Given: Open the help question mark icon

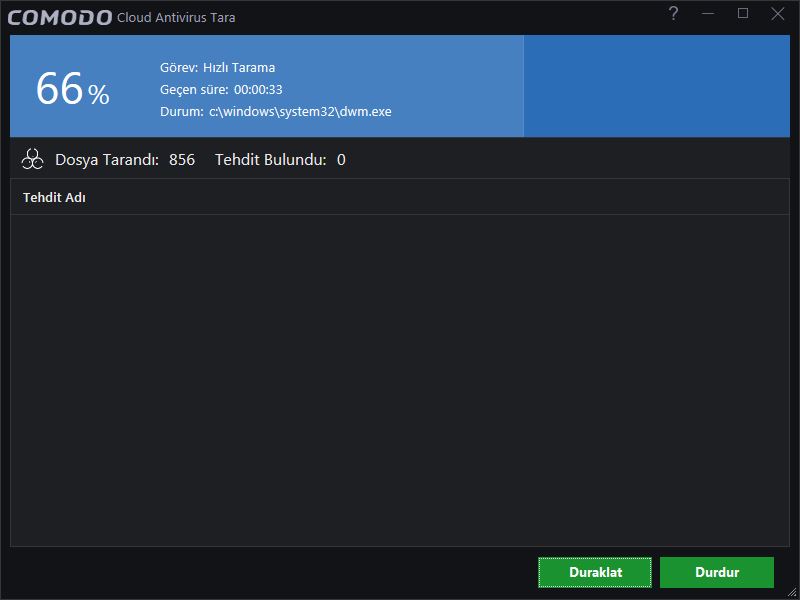Looking at the screenshot, I should [673, 13].
